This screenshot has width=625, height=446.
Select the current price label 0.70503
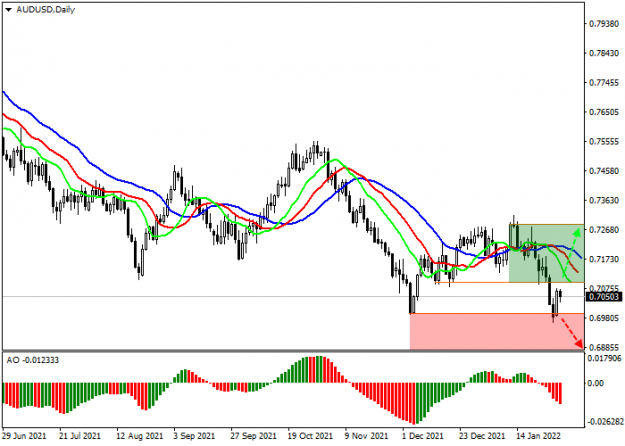tap(604, 297)
